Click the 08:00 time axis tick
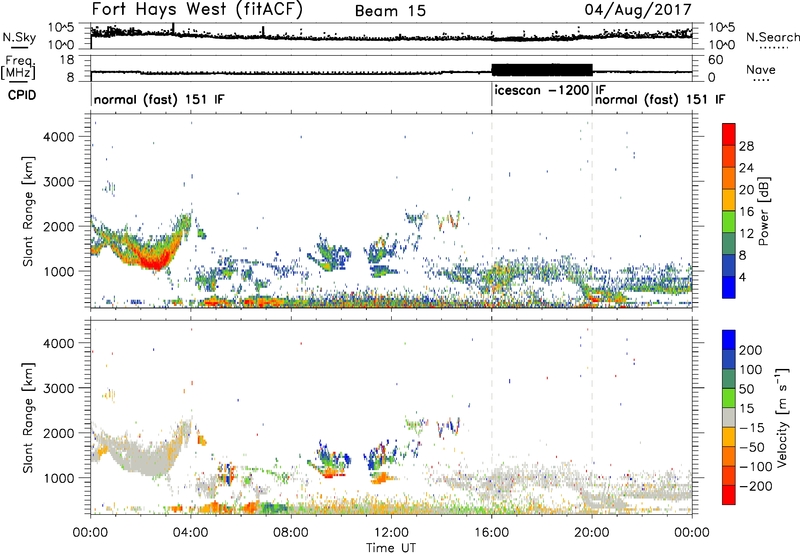 [x=291, y=533]
